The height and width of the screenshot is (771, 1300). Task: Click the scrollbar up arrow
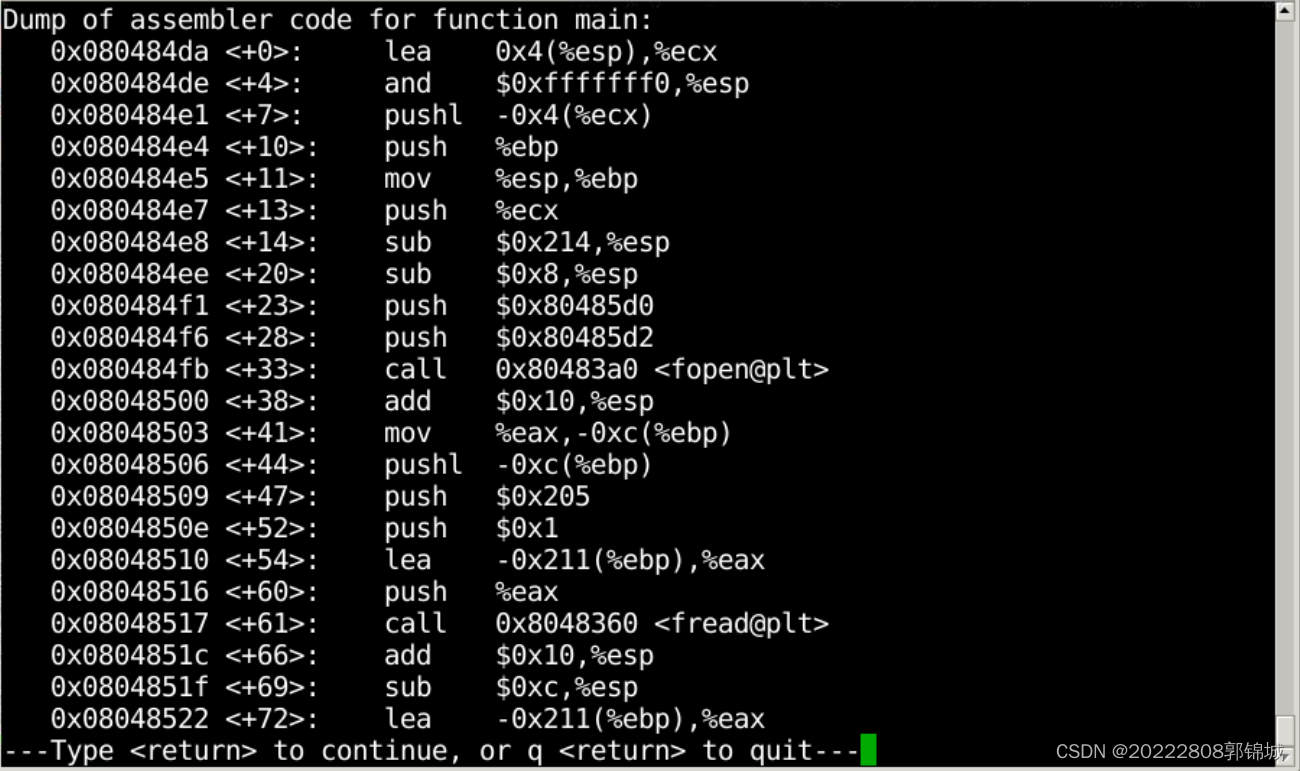click(x=1286, y=11)
